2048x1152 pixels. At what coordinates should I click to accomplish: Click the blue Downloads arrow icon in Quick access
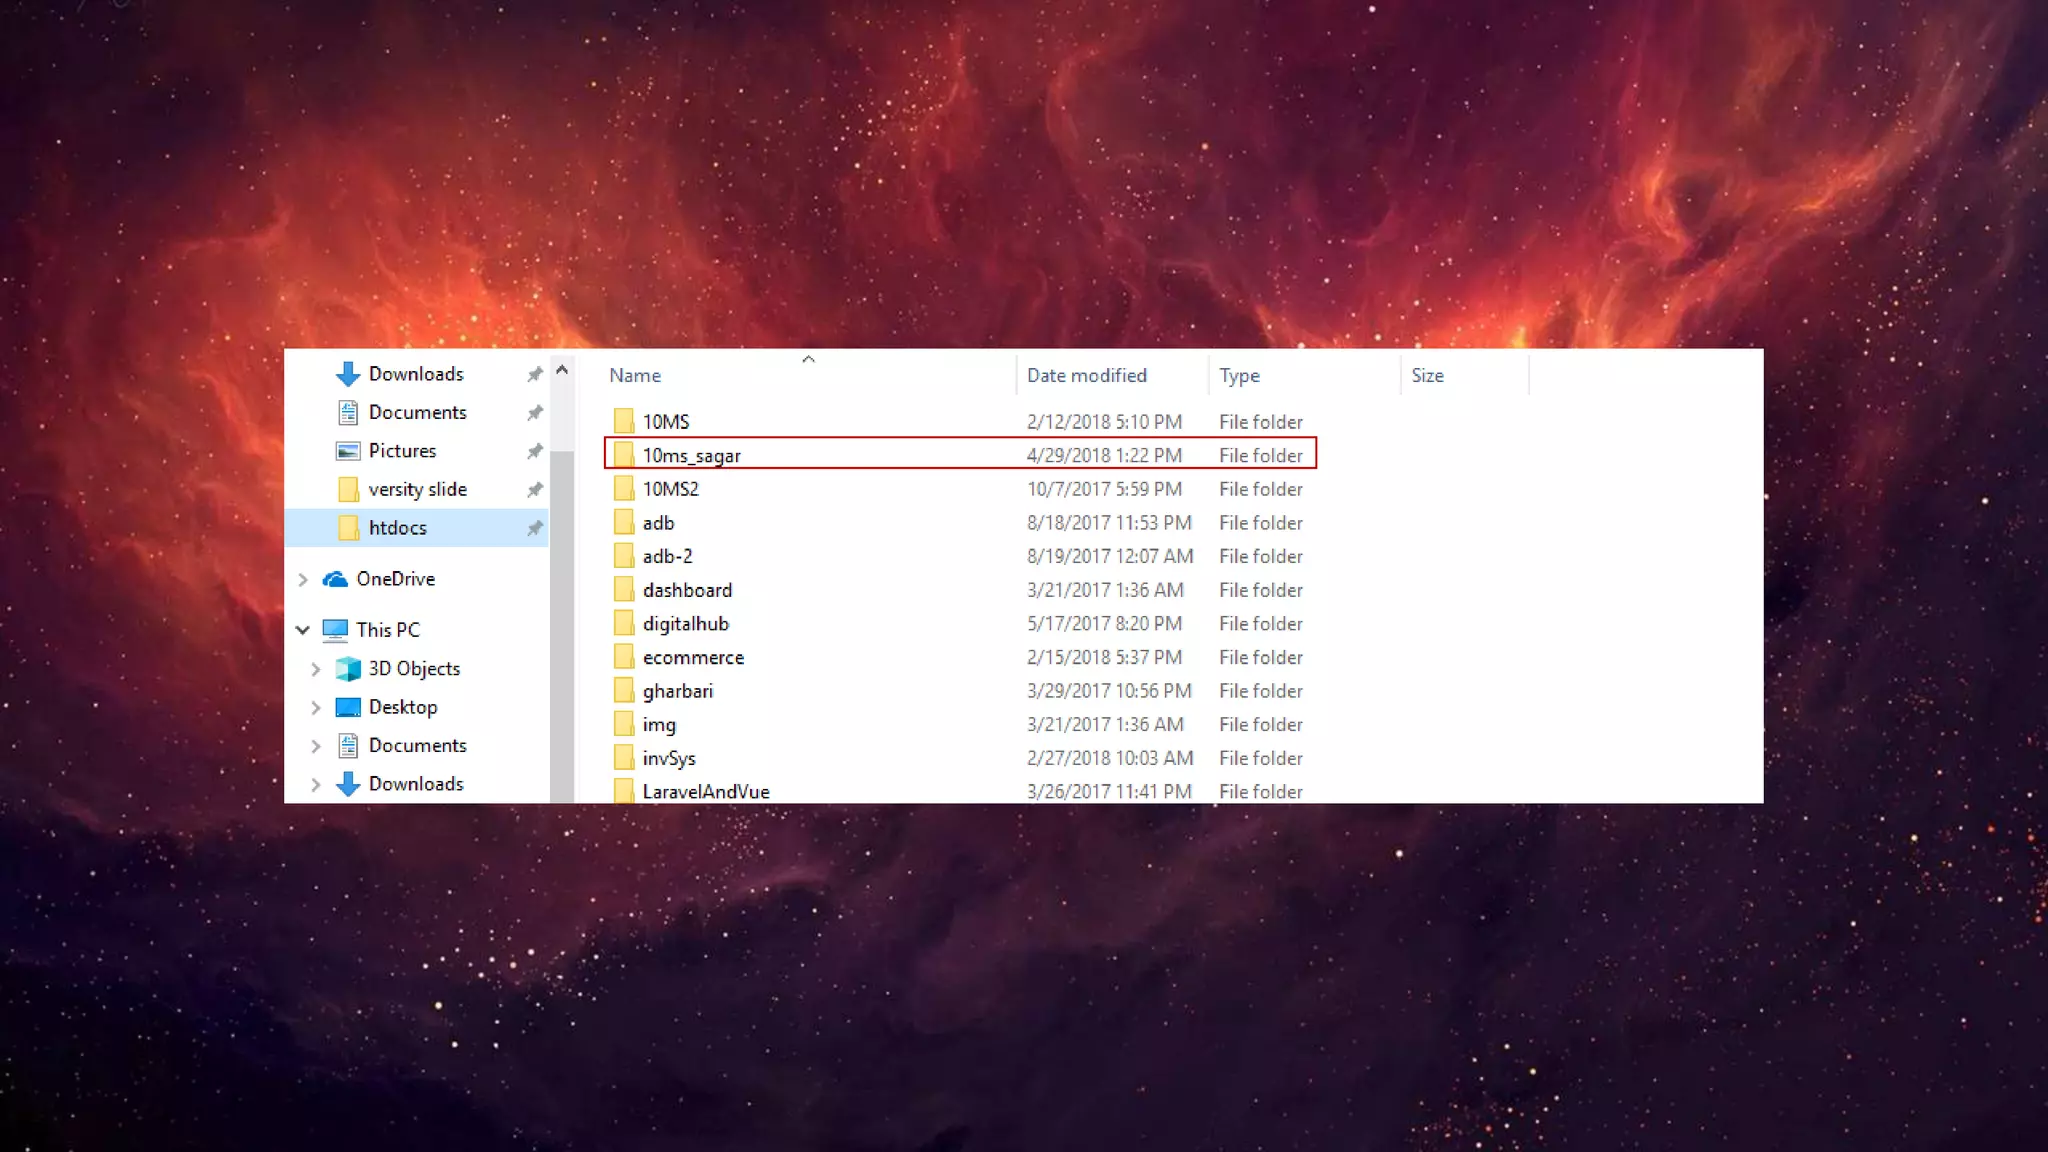pos(347,374)
